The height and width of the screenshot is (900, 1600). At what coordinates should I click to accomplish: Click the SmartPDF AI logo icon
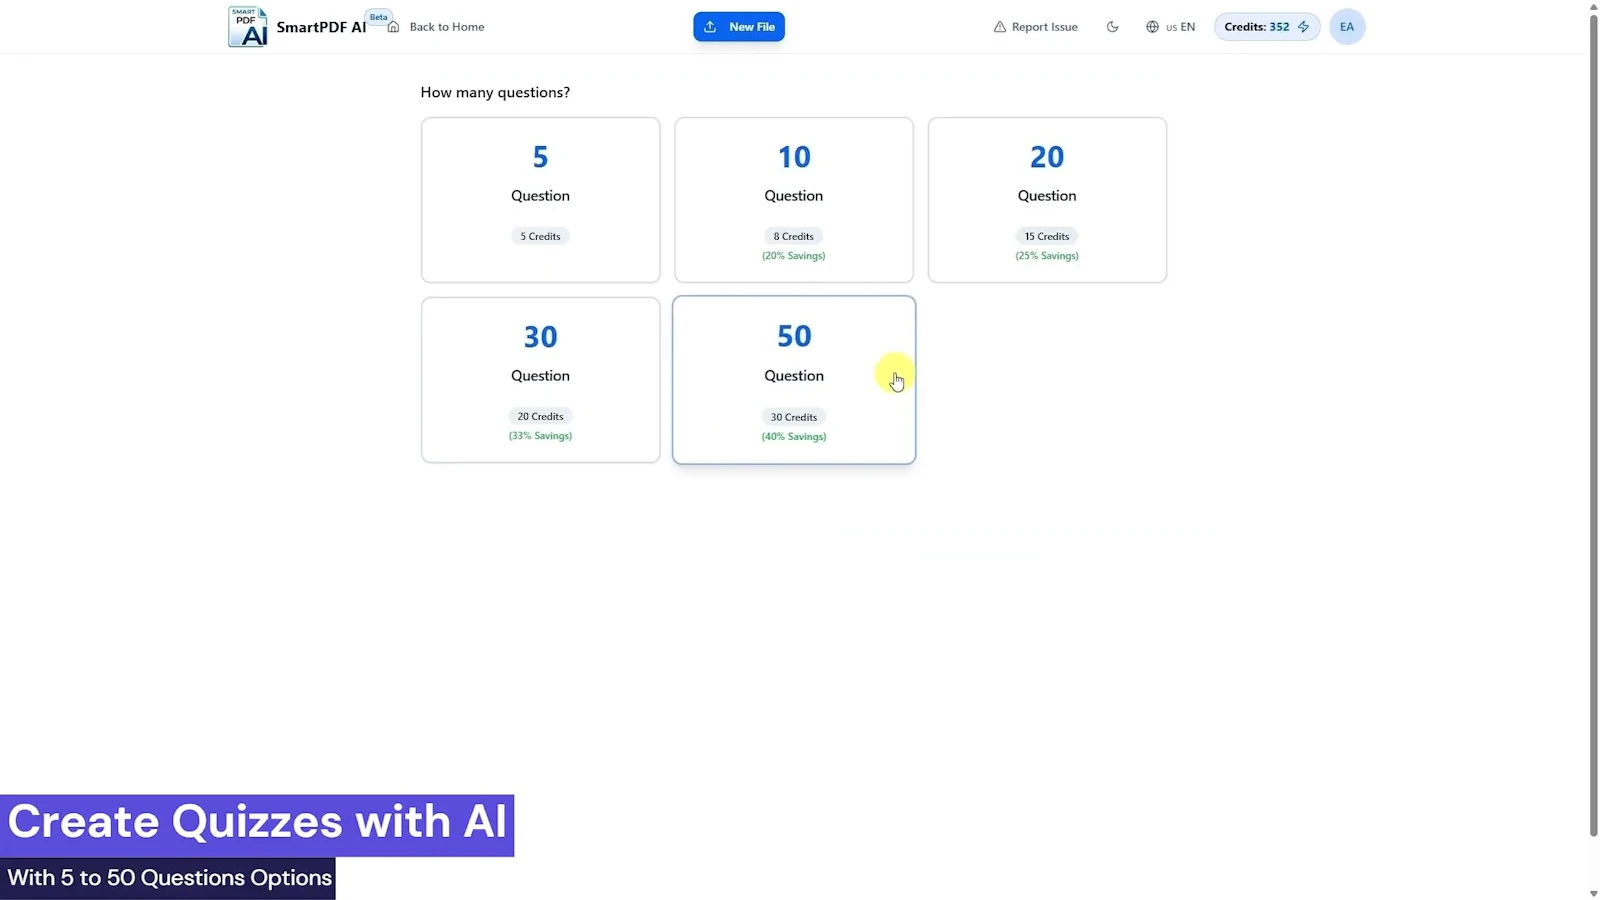click(247, 27)
